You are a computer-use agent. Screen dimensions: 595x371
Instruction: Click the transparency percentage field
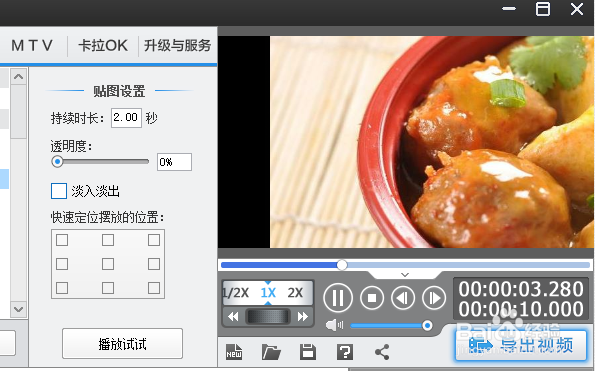[x=174, y=162]
